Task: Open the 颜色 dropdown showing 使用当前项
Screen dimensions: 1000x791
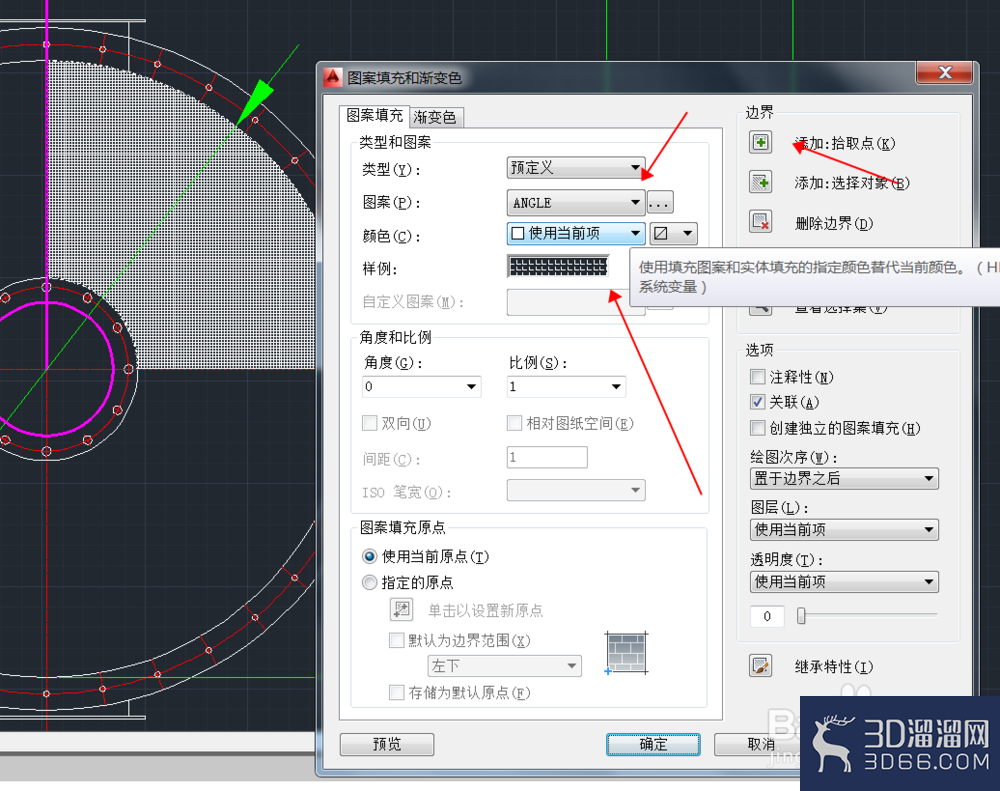Action: 575,233
